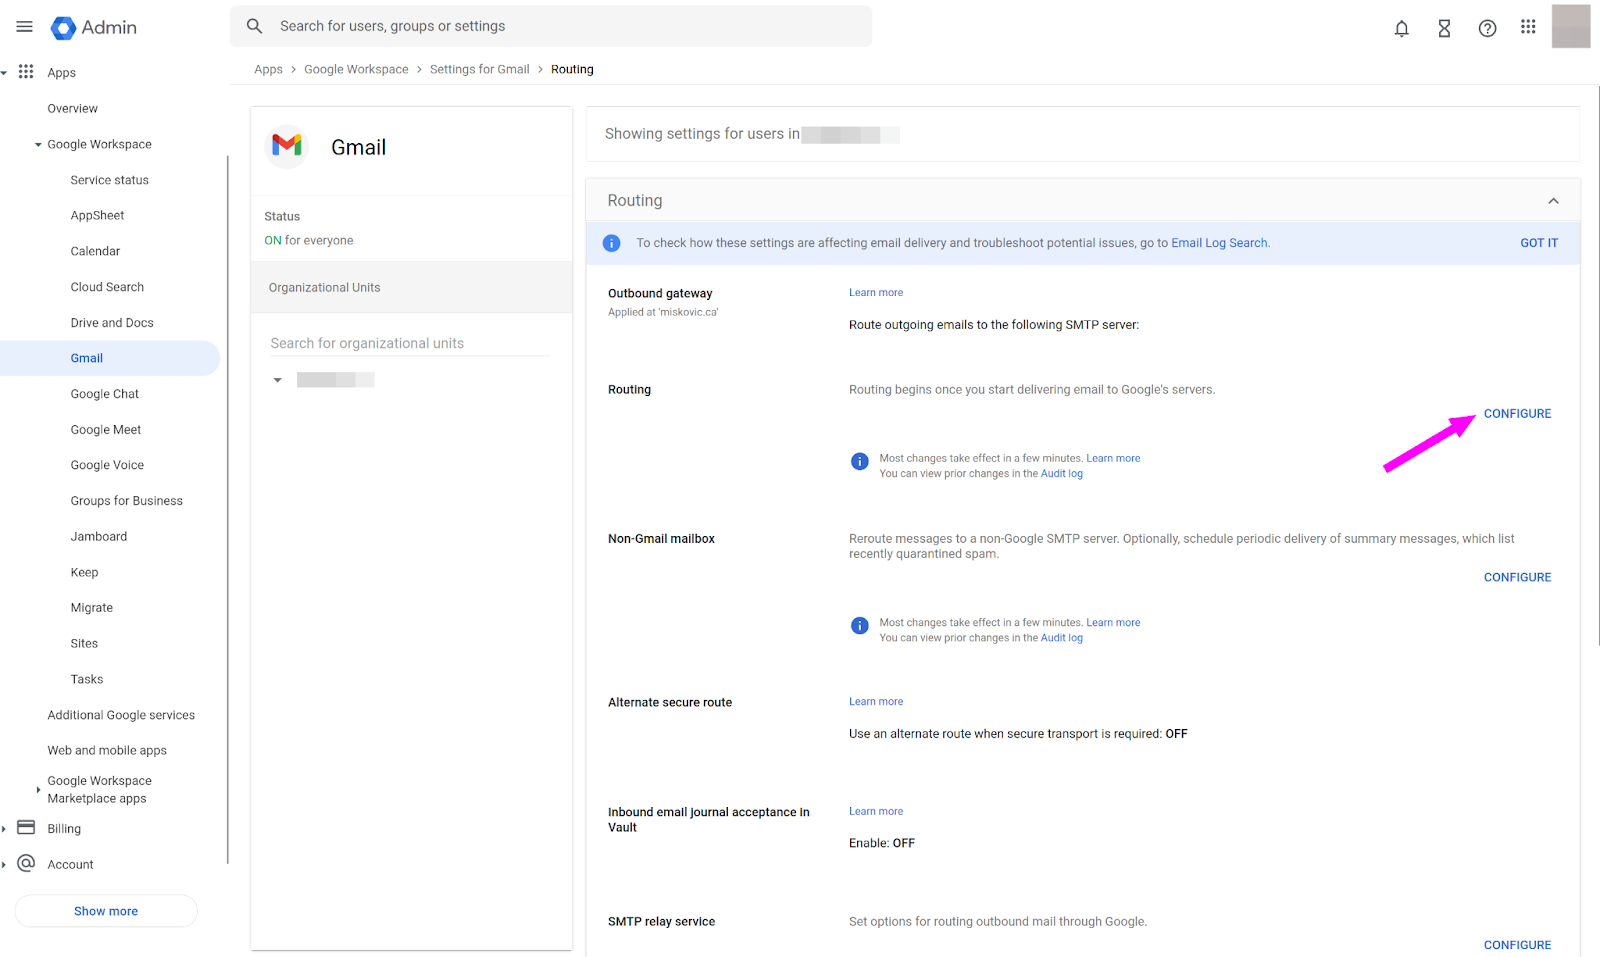
Task: Click the Account at-sign icon
Action: click(x=26, y=863)
